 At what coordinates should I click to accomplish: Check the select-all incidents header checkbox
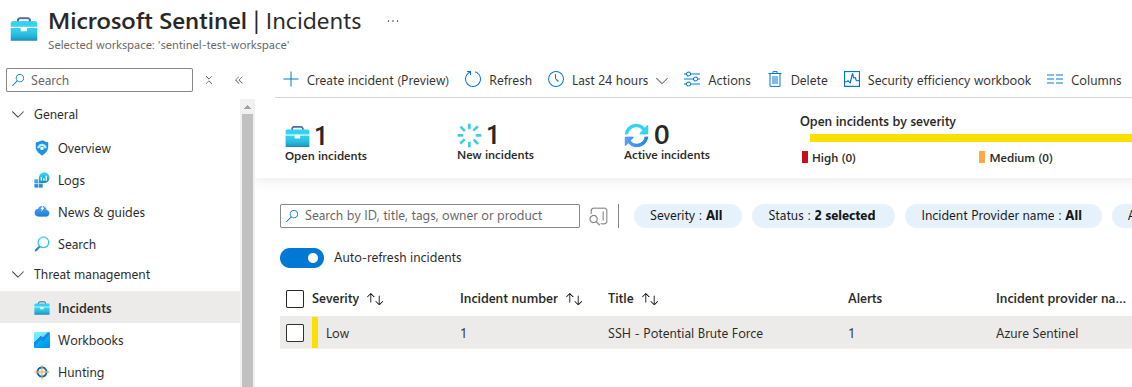pyautogui.click(x=295, y=299)
